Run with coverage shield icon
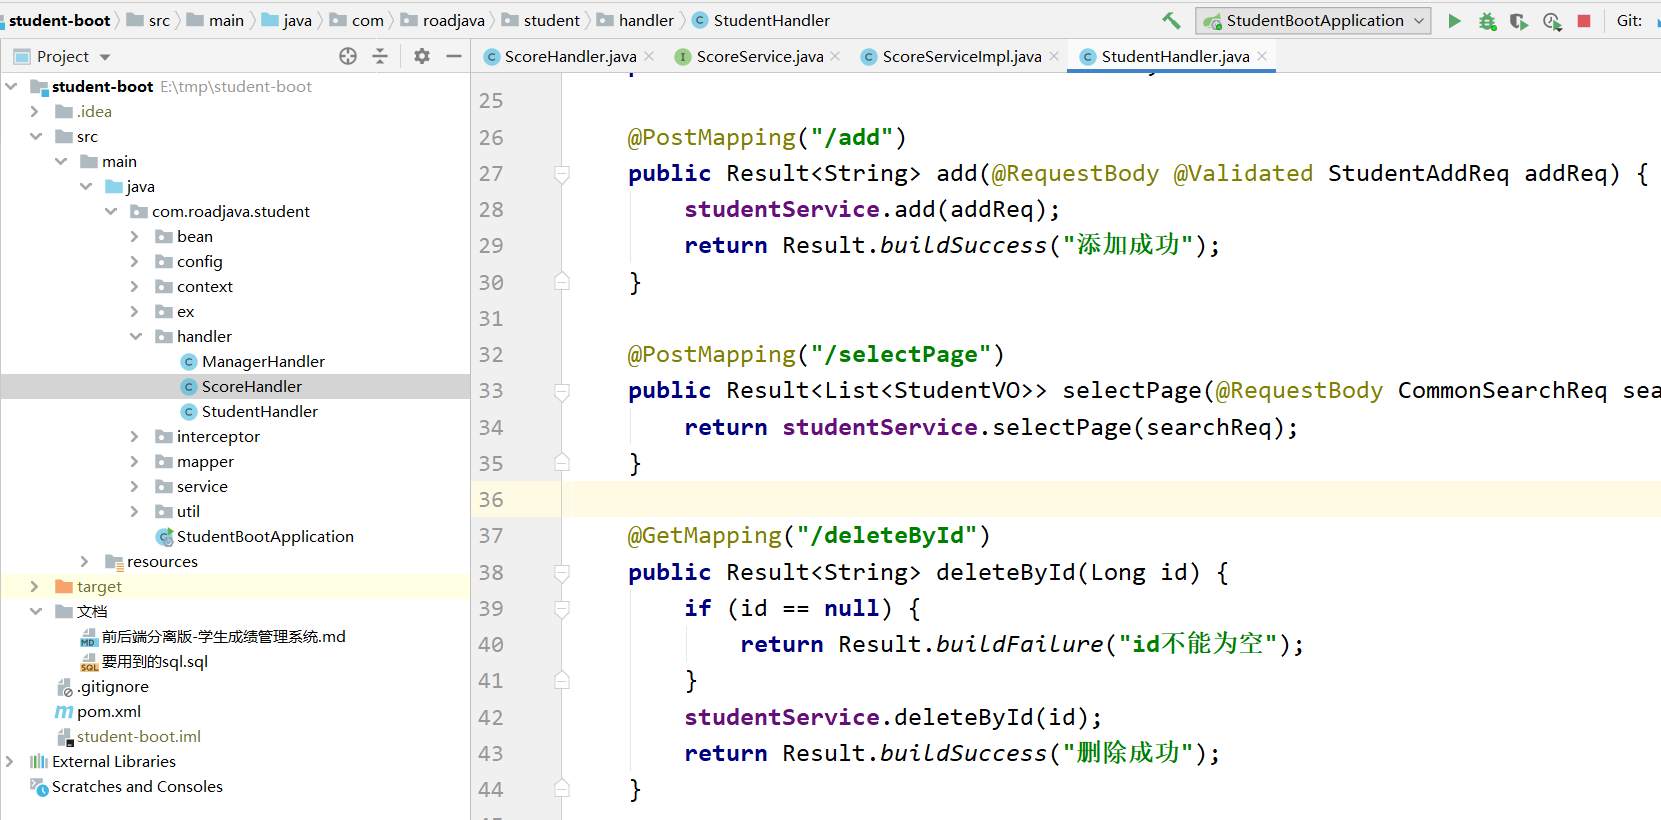Screen dimensions: 1661x820 1519,21
